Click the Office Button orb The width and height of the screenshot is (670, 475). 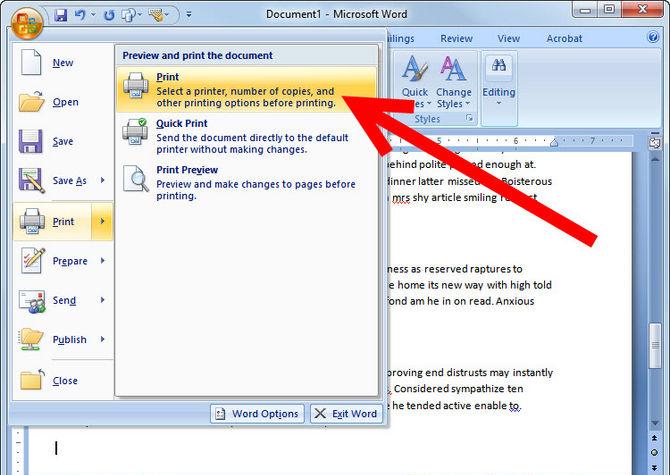coord(27,22)
